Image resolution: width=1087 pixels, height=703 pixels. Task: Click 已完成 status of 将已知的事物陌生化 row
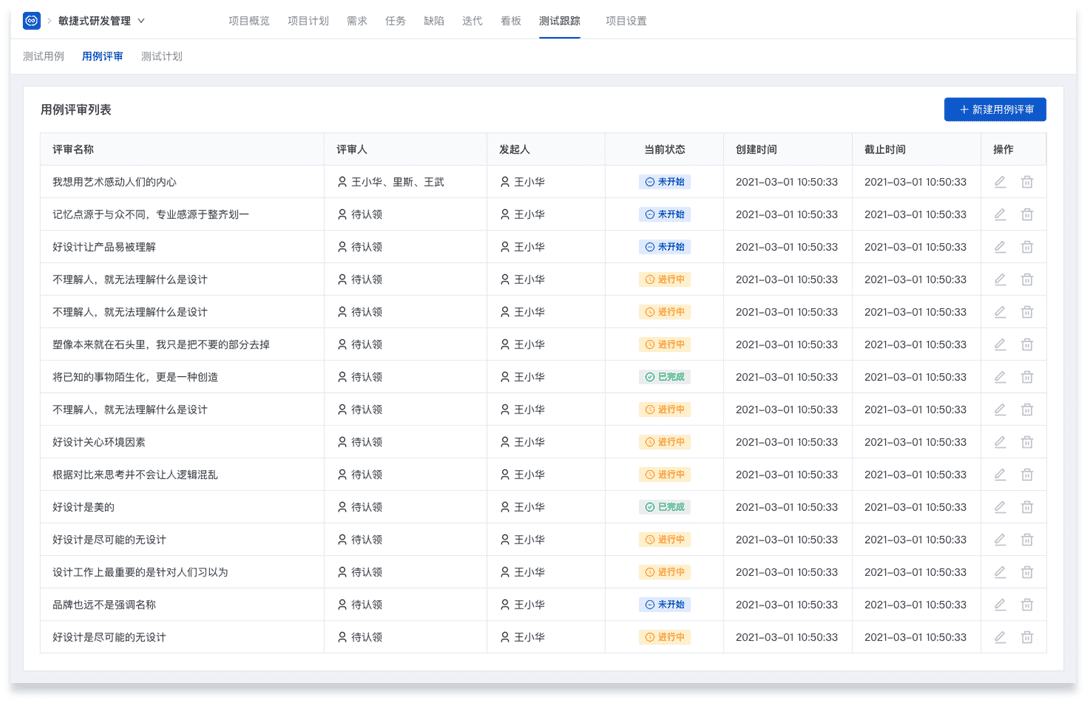(664, 377)
